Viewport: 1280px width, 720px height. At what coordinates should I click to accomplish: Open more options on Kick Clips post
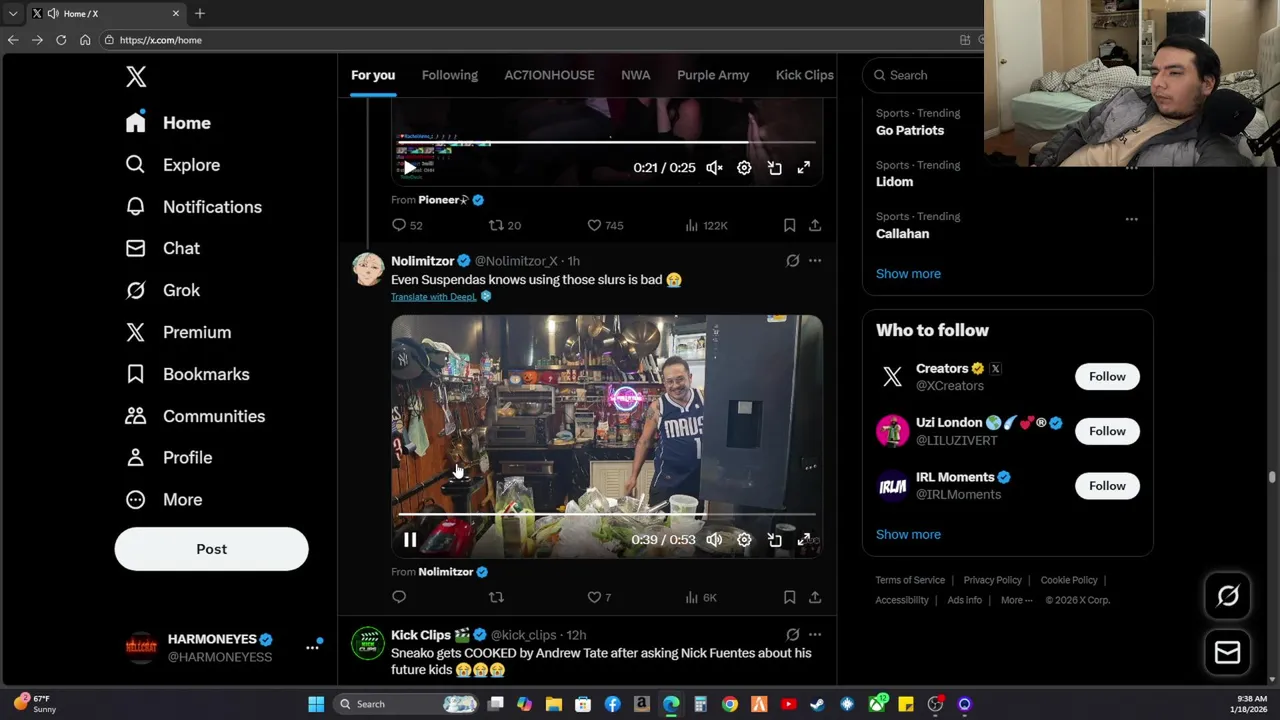tap(815, 635)
